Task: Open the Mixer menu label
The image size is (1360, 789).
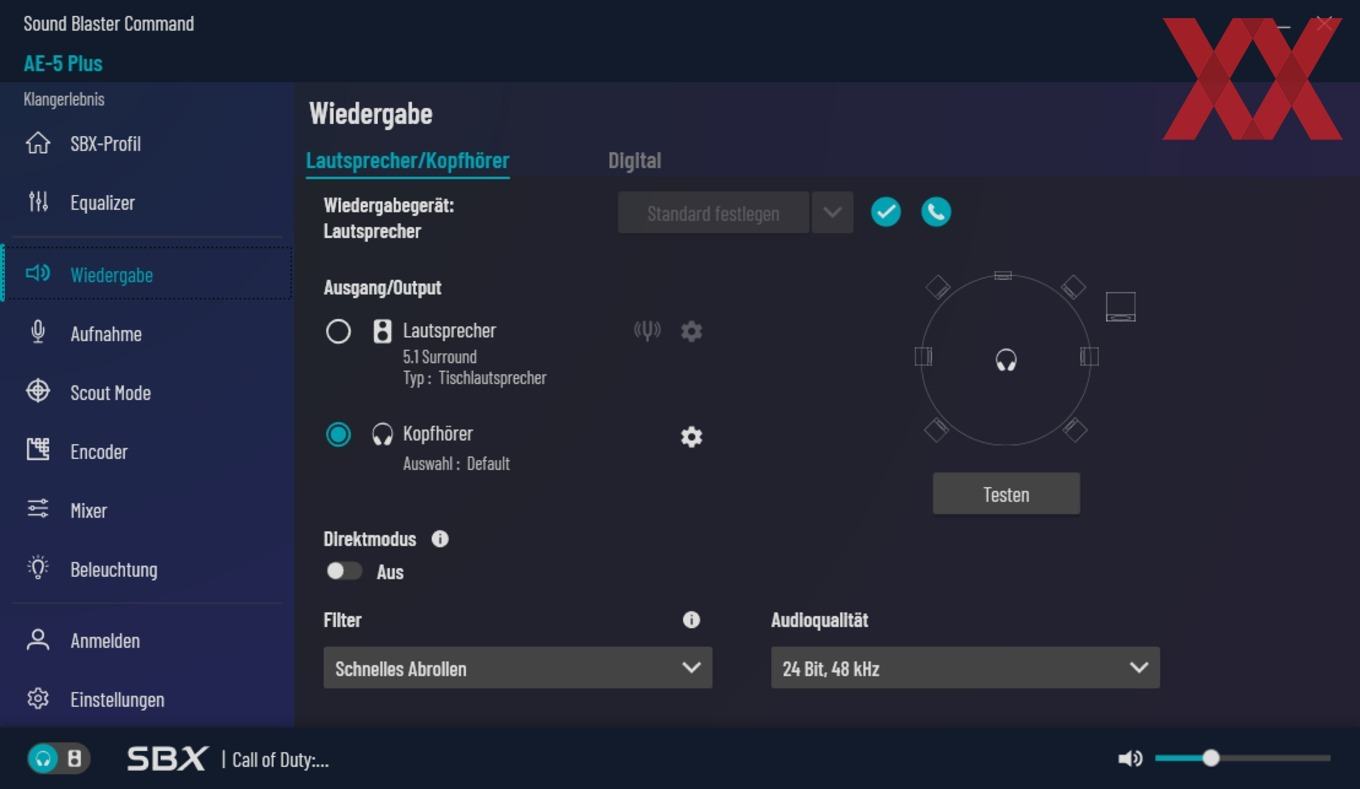Action: (88, 510)
